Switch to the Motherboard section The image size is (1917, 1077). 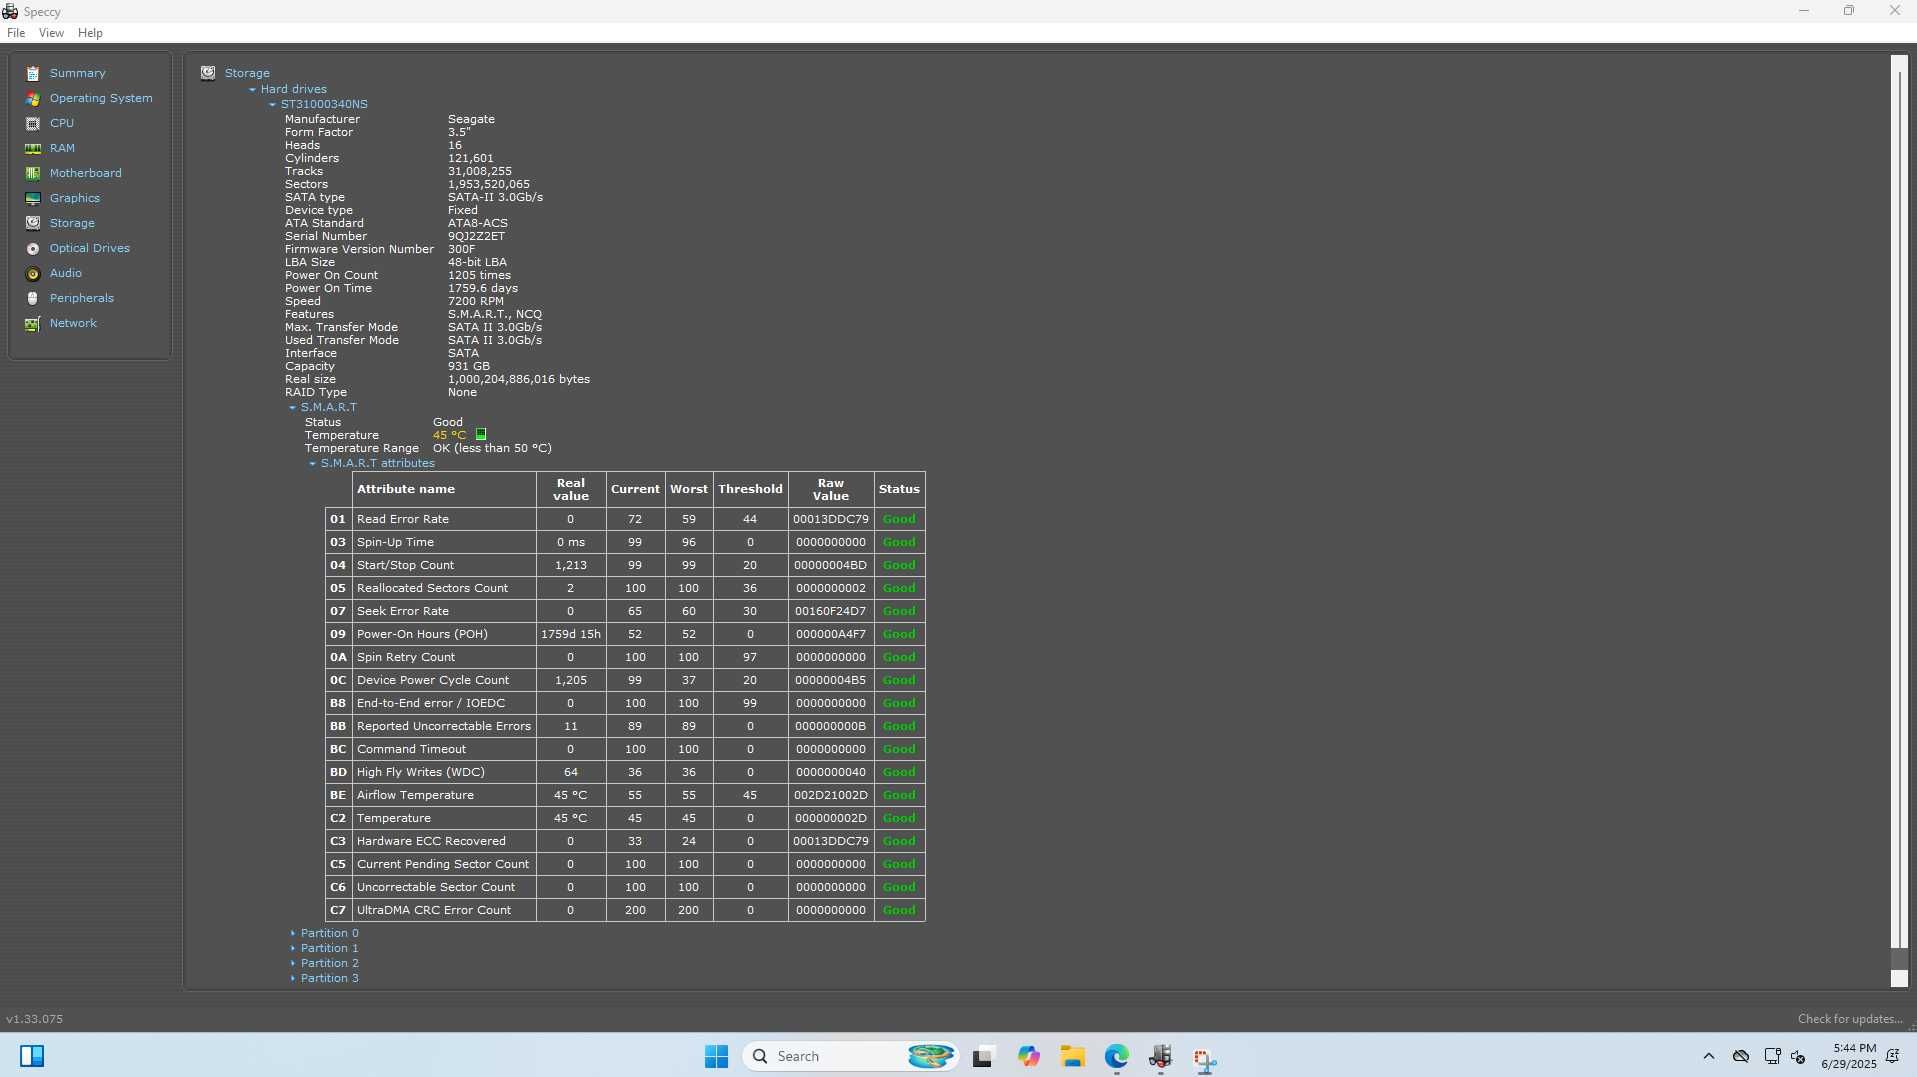86,173
